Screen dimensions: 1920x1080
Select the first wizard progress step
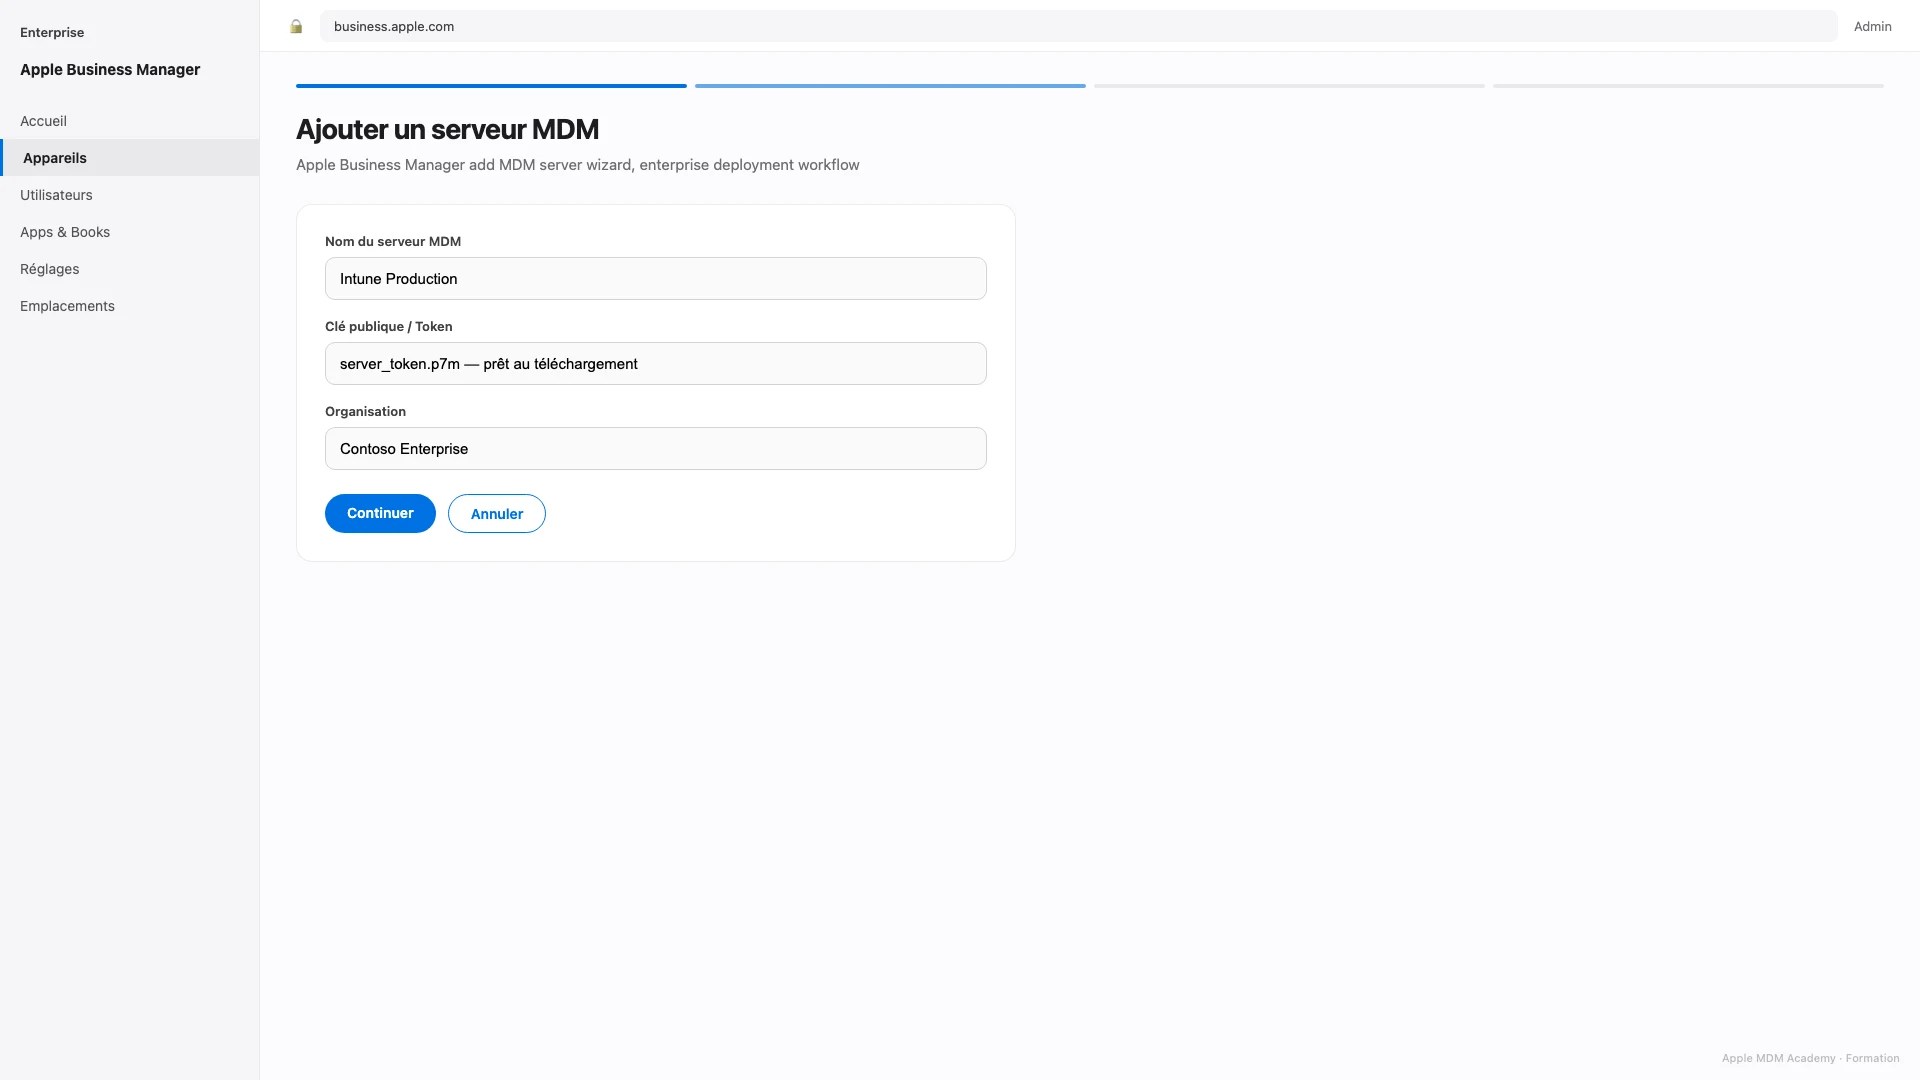(x=491, y=86)
